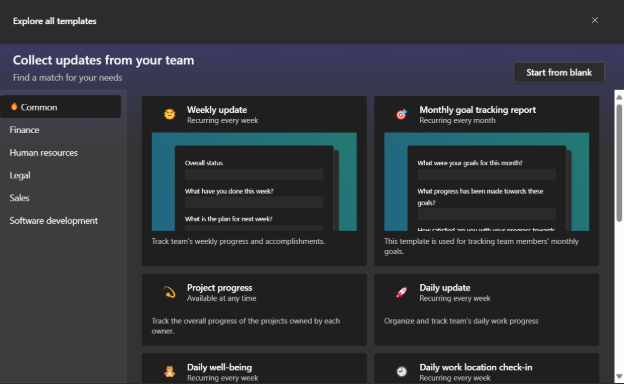Open Software development templates

pyautogui.click(x=54, y=220)
